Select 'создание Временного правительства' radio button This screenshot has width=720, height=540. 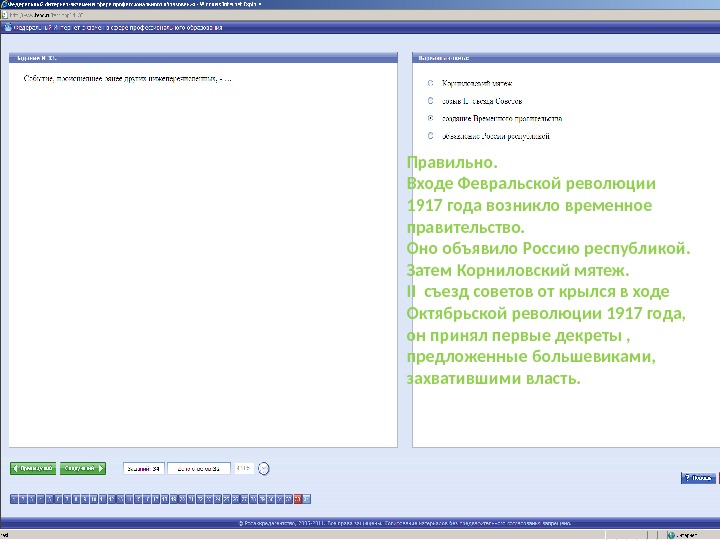click(430, 118)
